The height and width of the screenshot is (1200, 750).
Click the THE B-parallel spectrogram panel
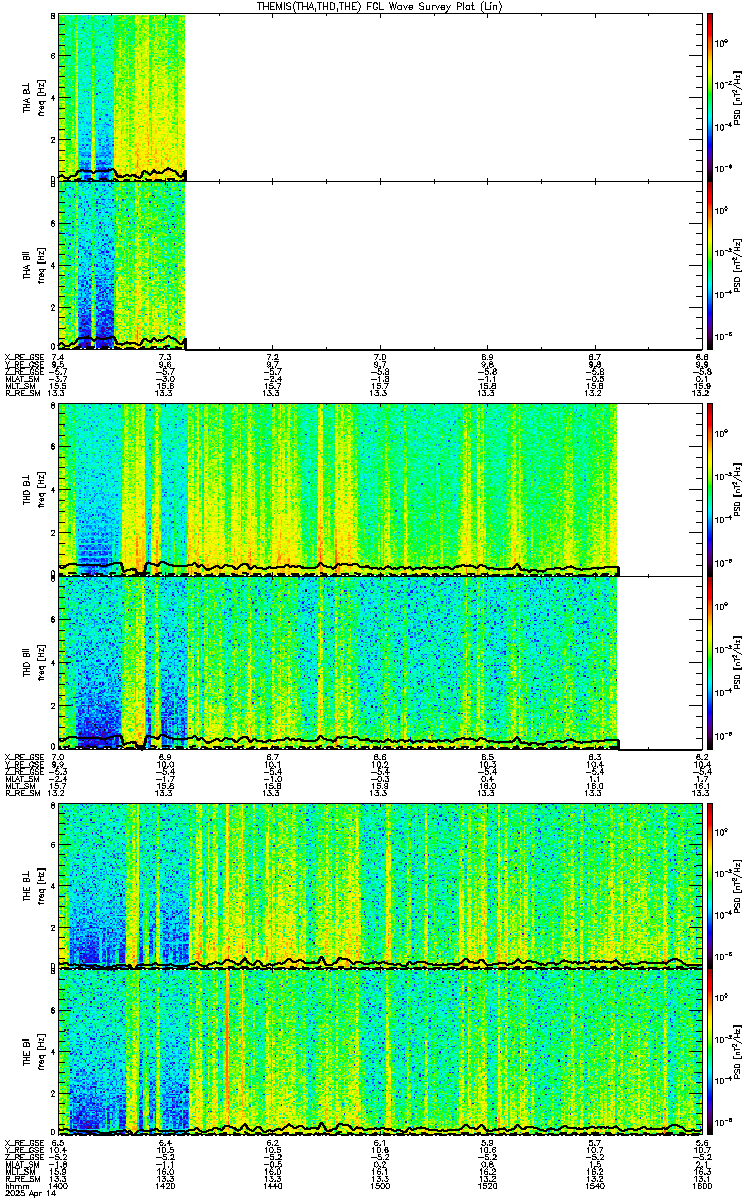coord(380,1053)
